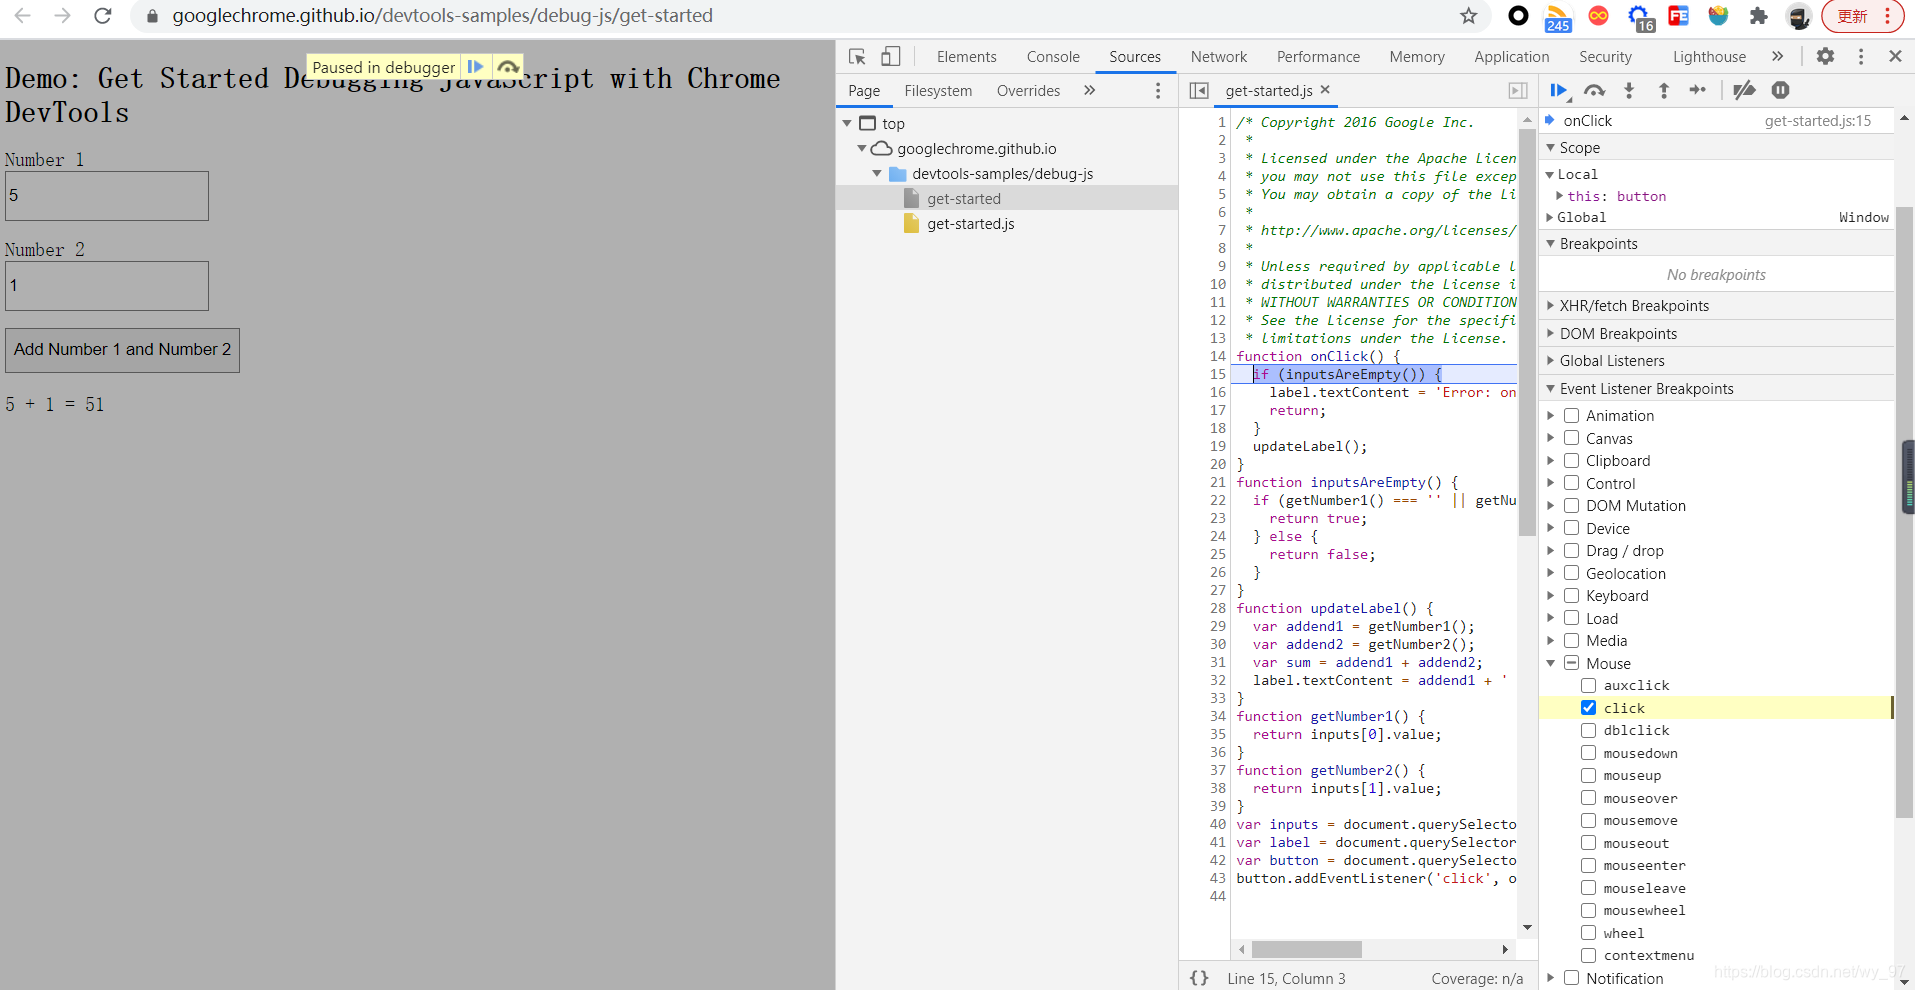Focus the Number 2 input field
This screenshot has width=1915, height=990.
107,286
